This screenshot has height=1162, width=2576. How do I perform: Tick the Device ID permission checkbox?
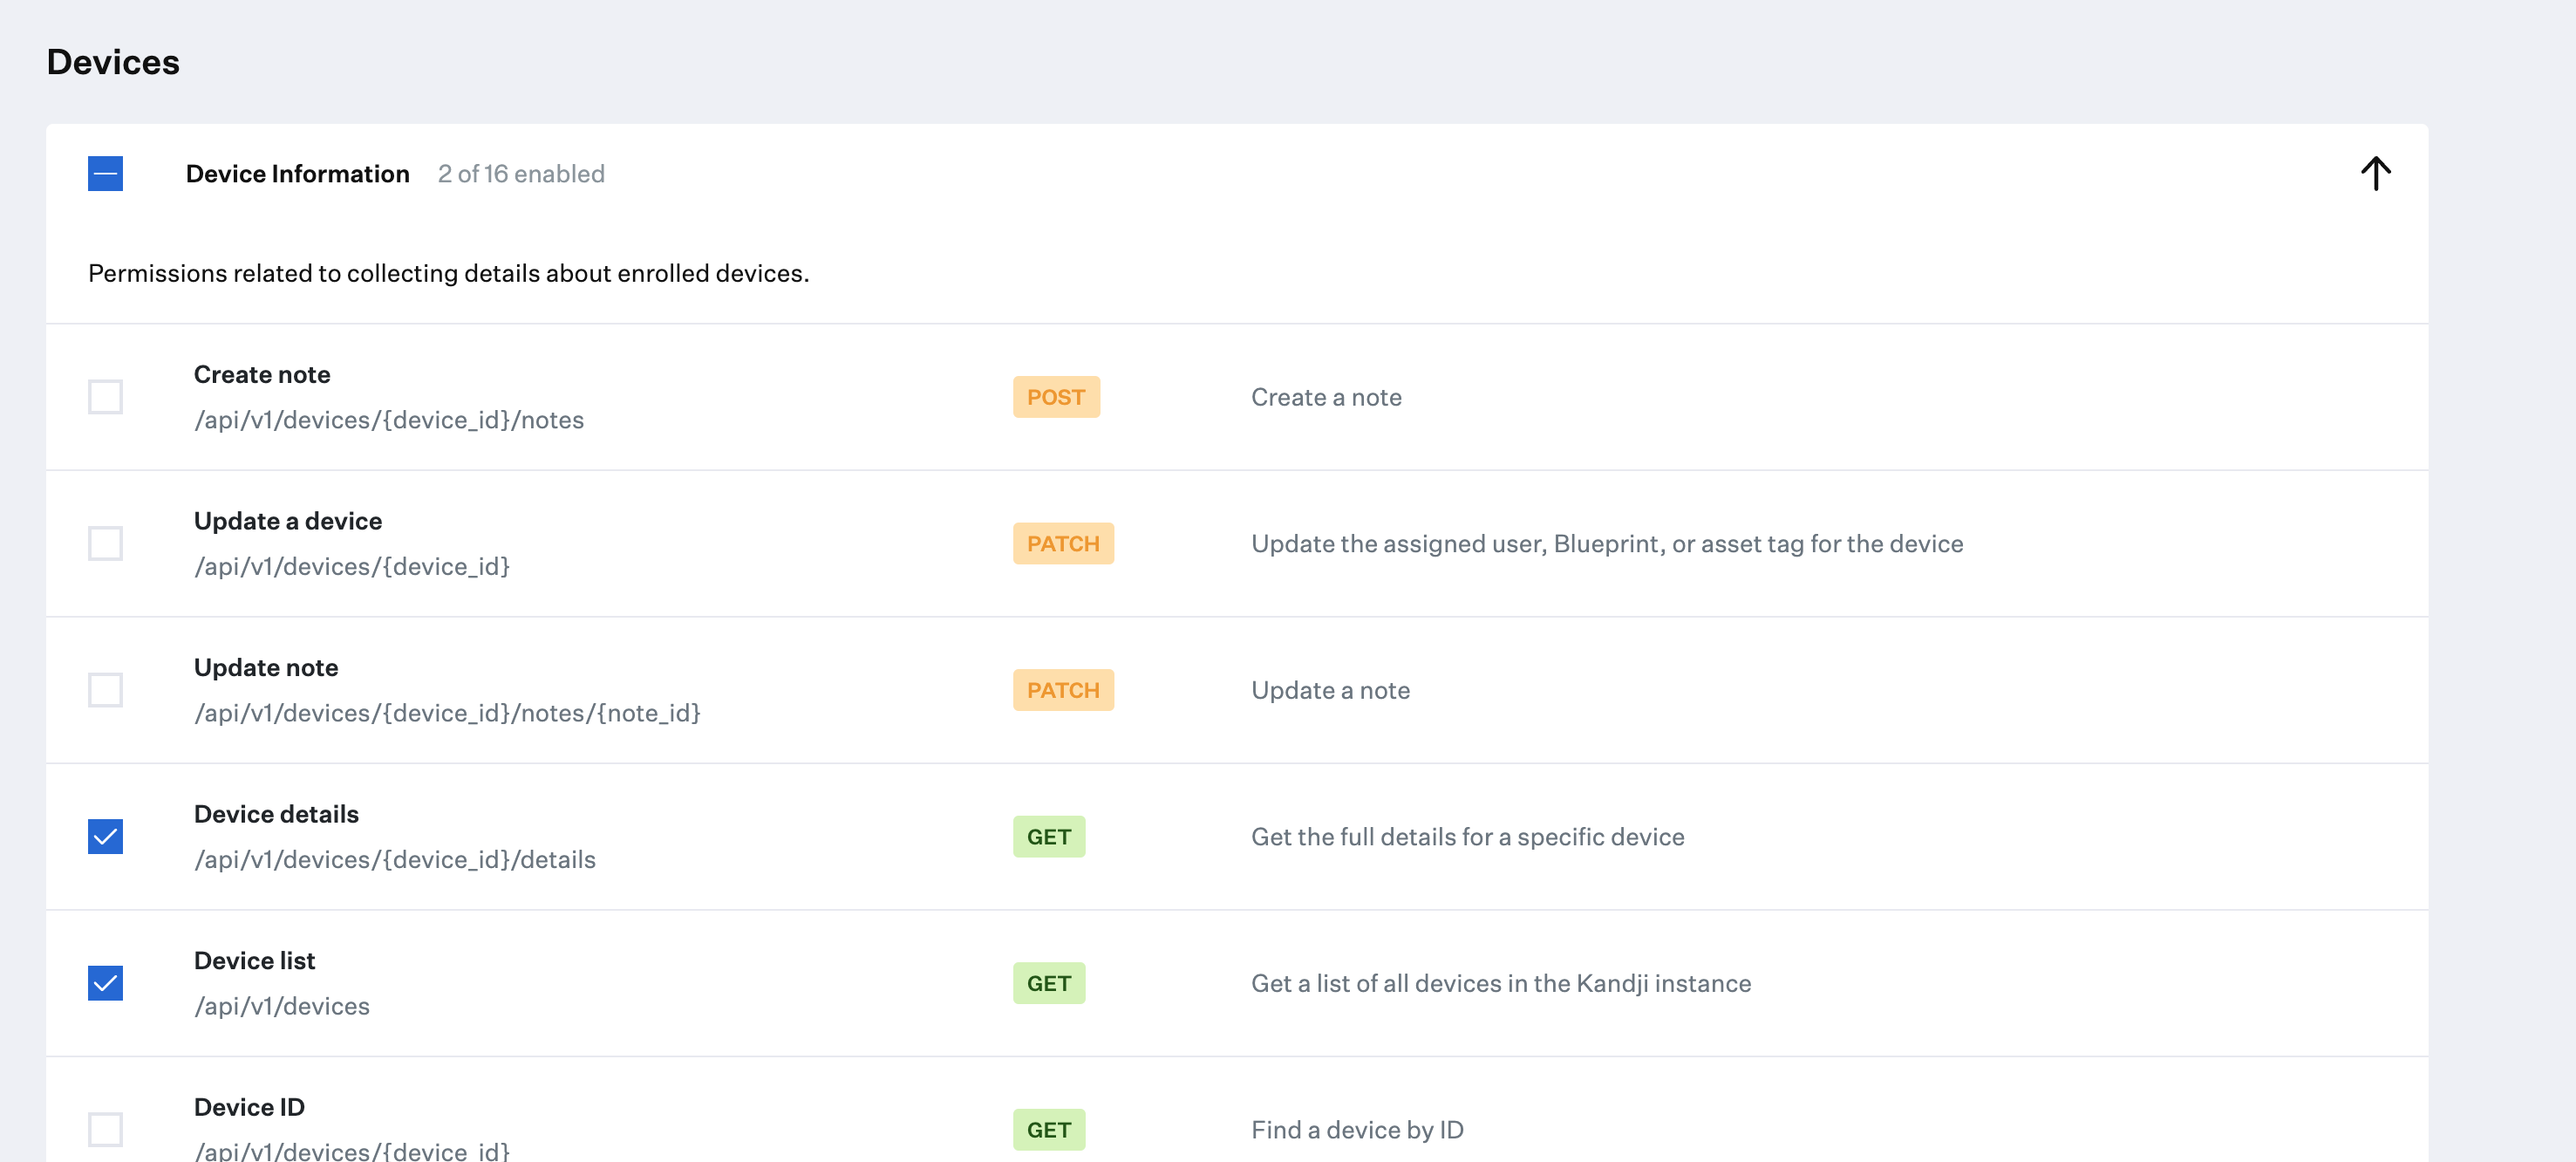pos(105,1130)
